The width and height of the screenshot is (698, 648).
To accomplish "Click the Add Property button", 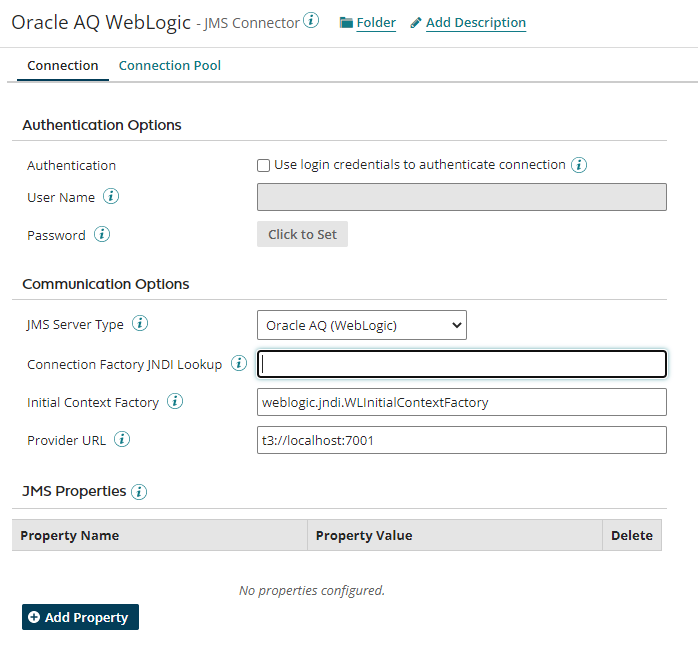I will coord(81,617).
